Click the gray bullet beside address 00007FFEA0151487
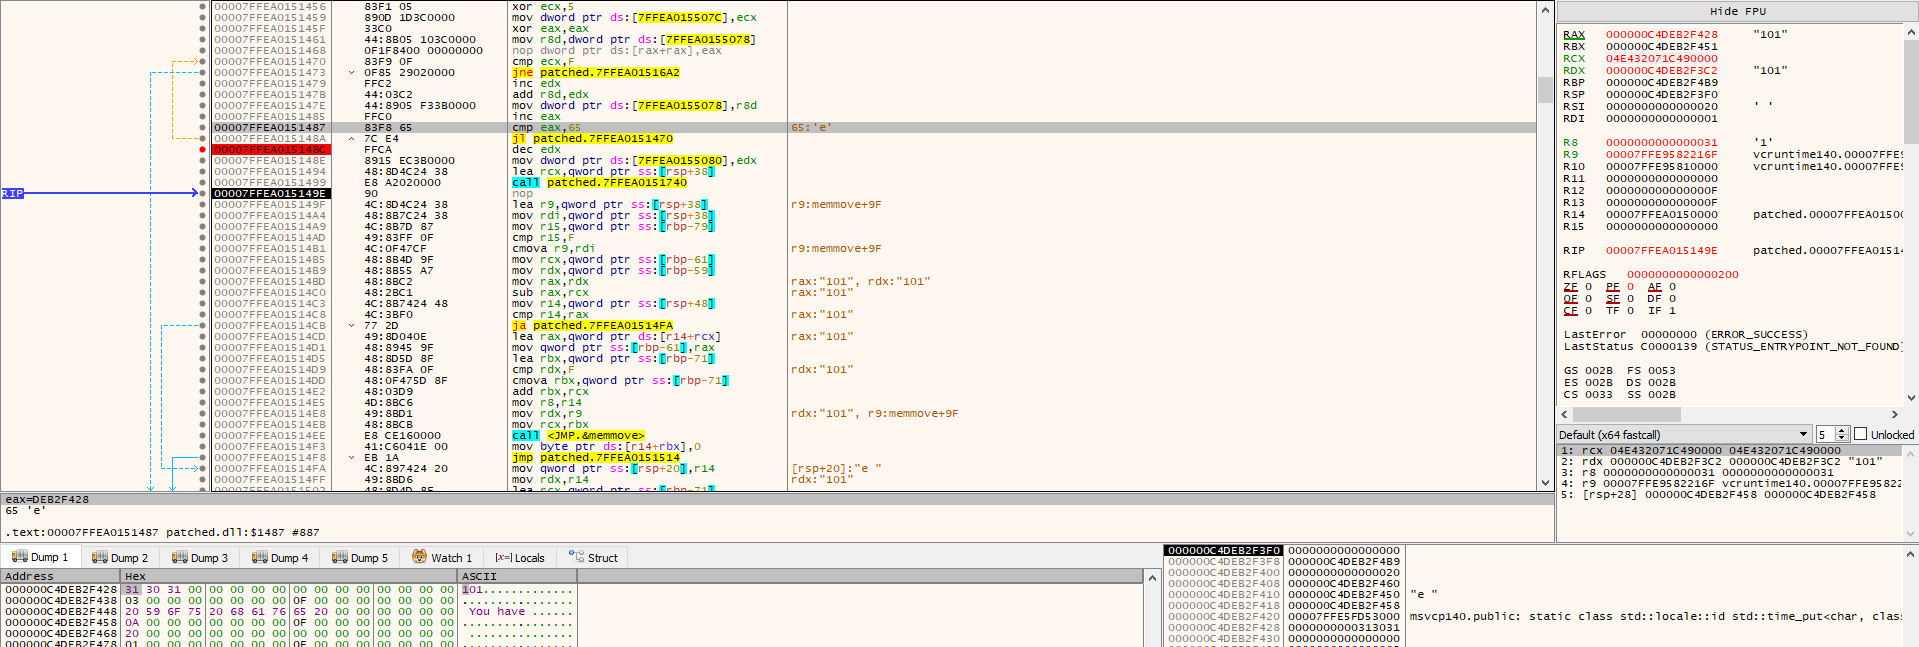1919x647 pixels. (203, 128)
